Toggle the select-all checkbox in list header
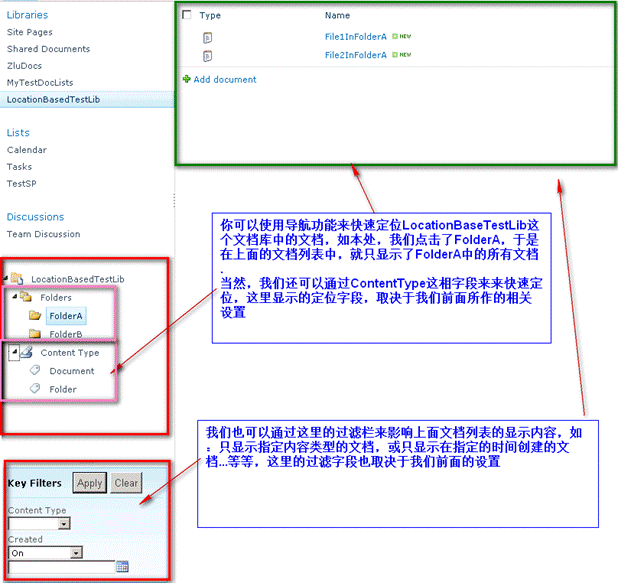618x583 pixels. coord(187,15)
